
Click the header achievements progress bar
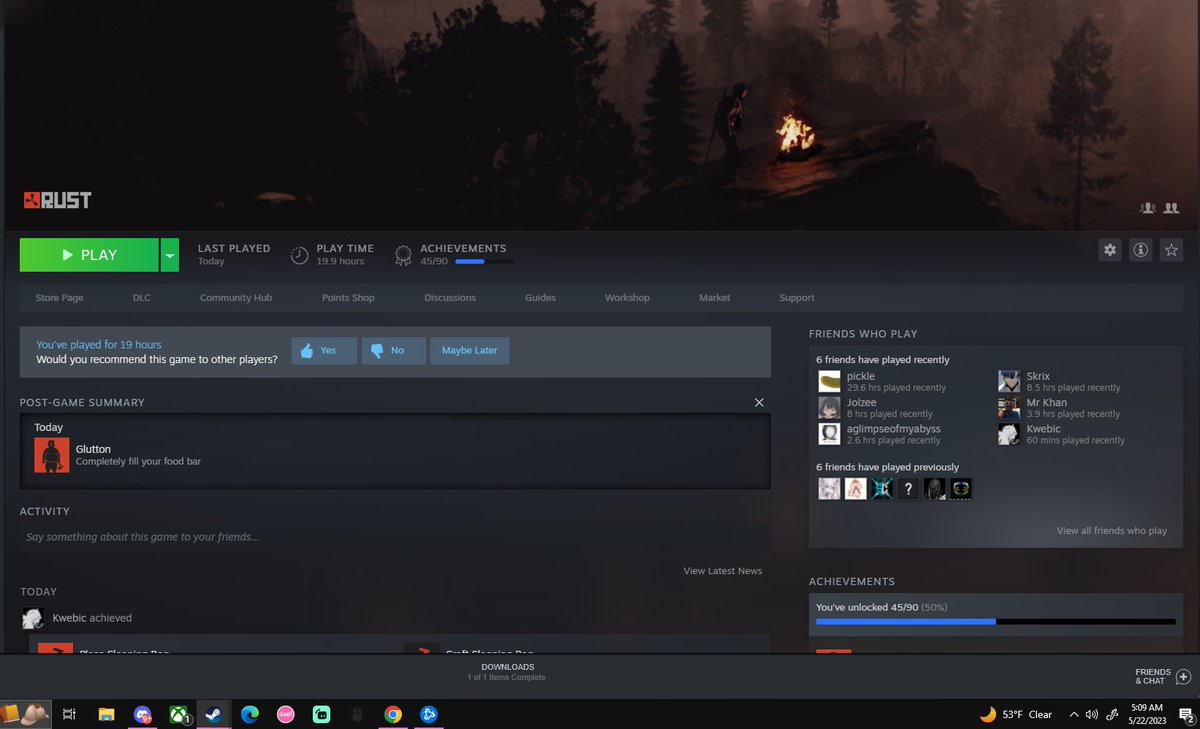[x=484, y=262]
